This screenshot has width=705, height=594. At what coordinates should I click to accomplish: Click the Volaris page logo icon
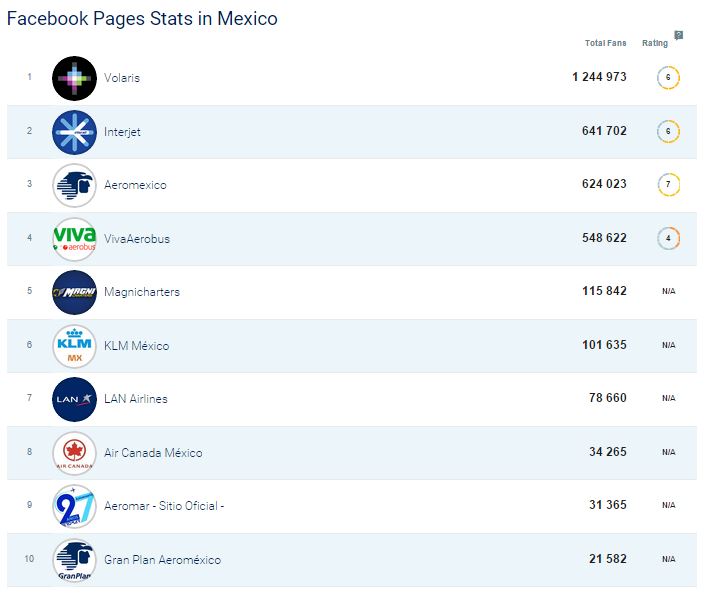coord(74,78)
